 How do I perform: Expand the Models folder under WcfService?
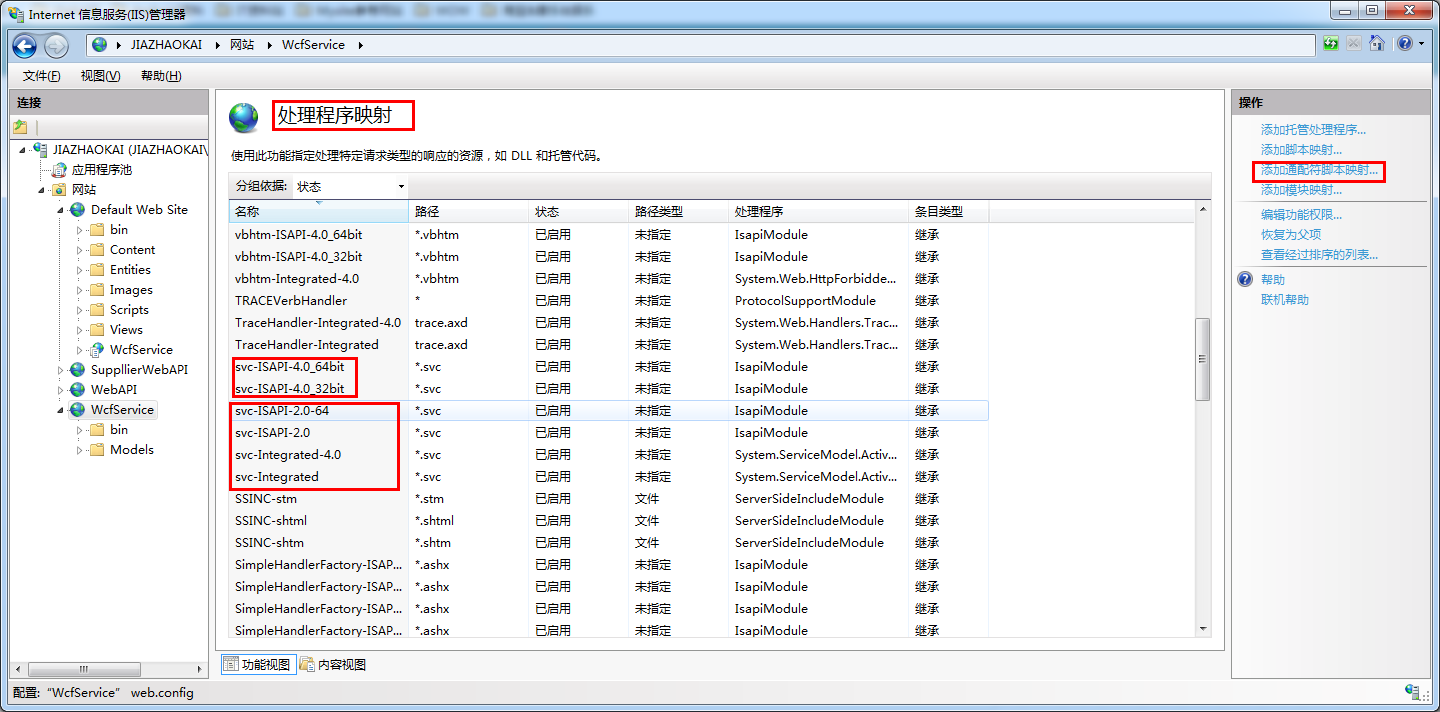80,450
